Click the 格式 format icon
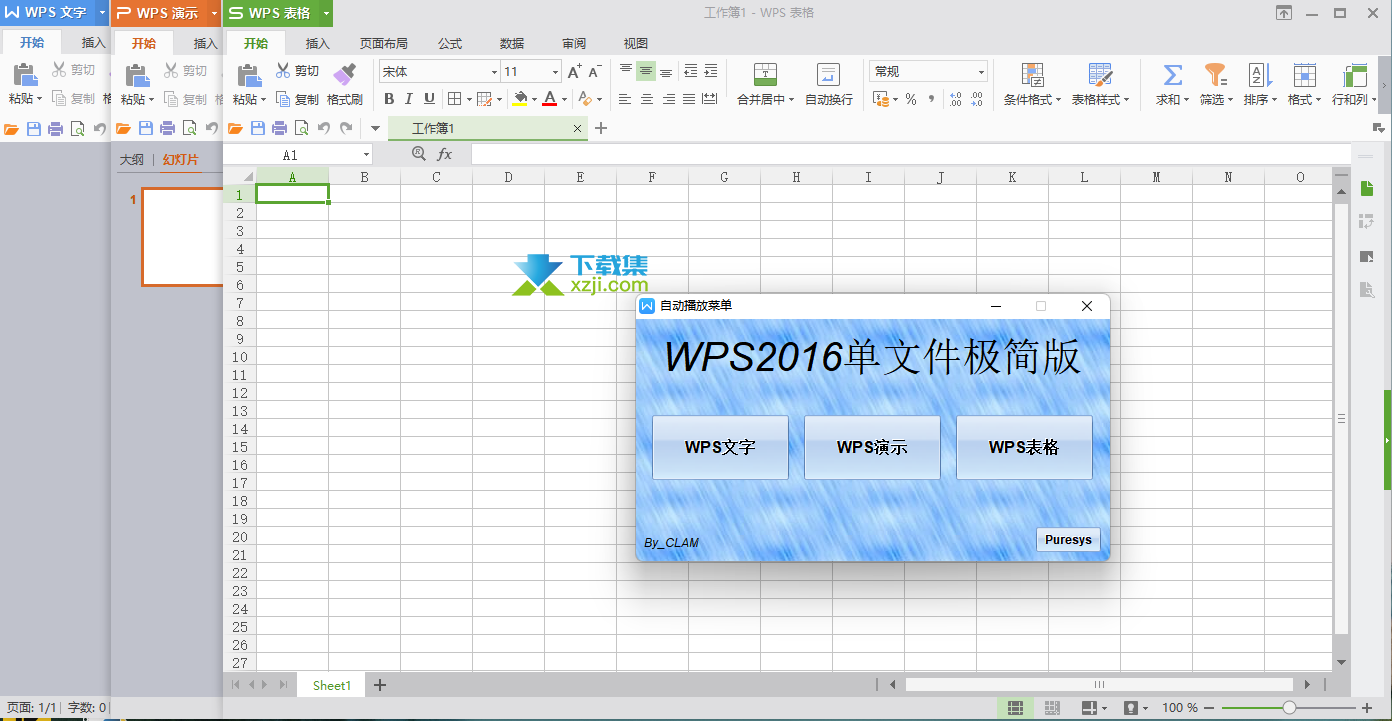Screen dimensions: 1392x721 coord(1304,75)
